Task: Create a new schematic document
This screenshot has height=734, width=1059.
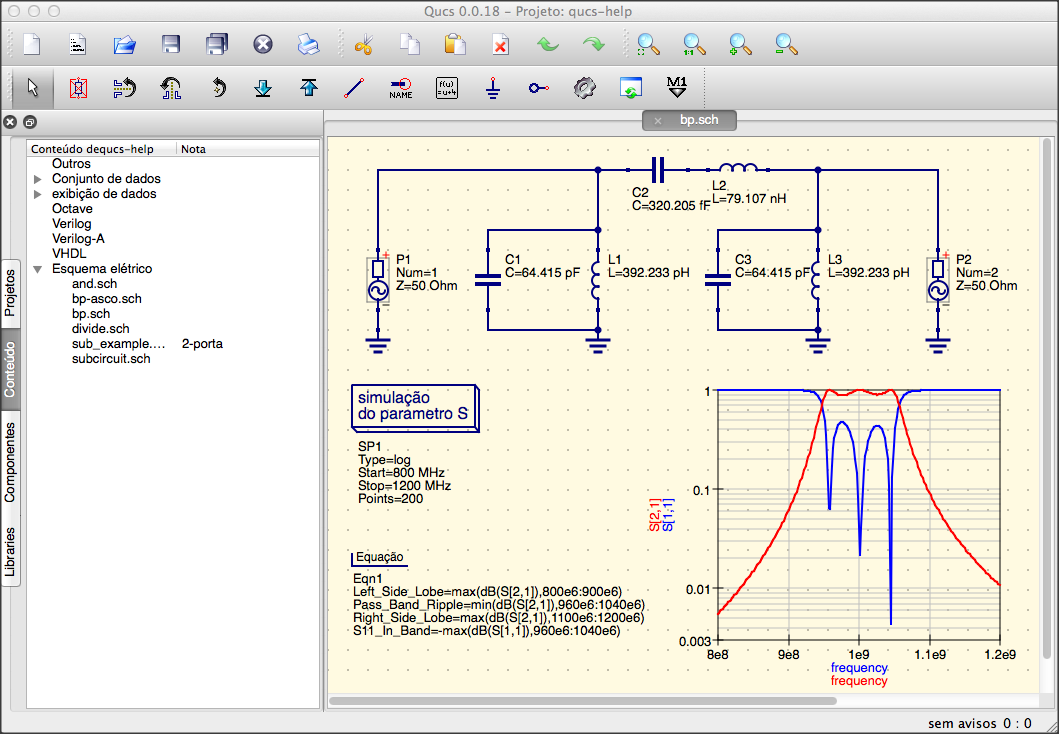Action: point(32,45)
